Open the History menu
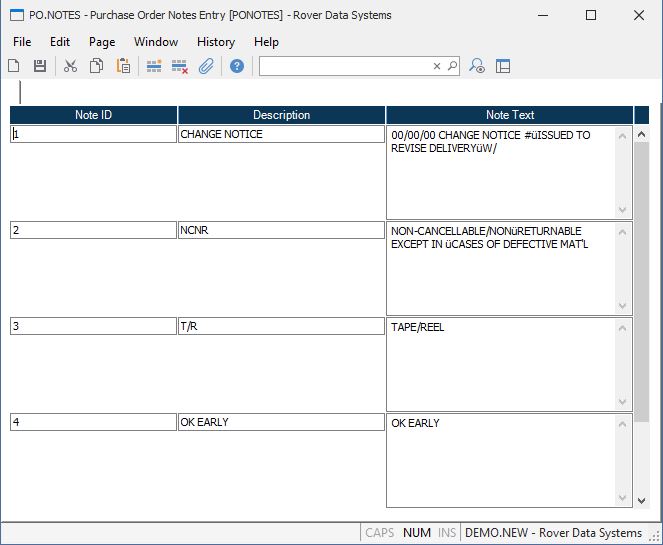 click(x=216, y=42)
